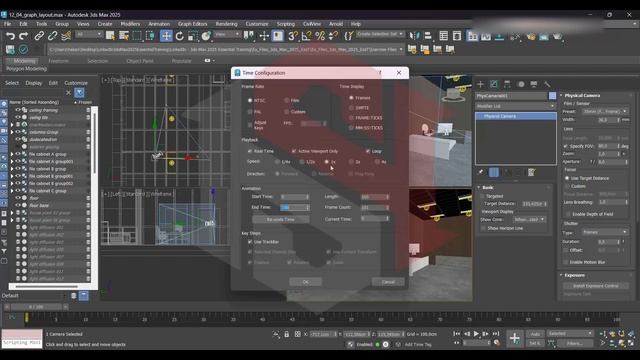Activate the Select and Rotate tool
Screen dimensions: 640x360
click(x=180, y=36)
